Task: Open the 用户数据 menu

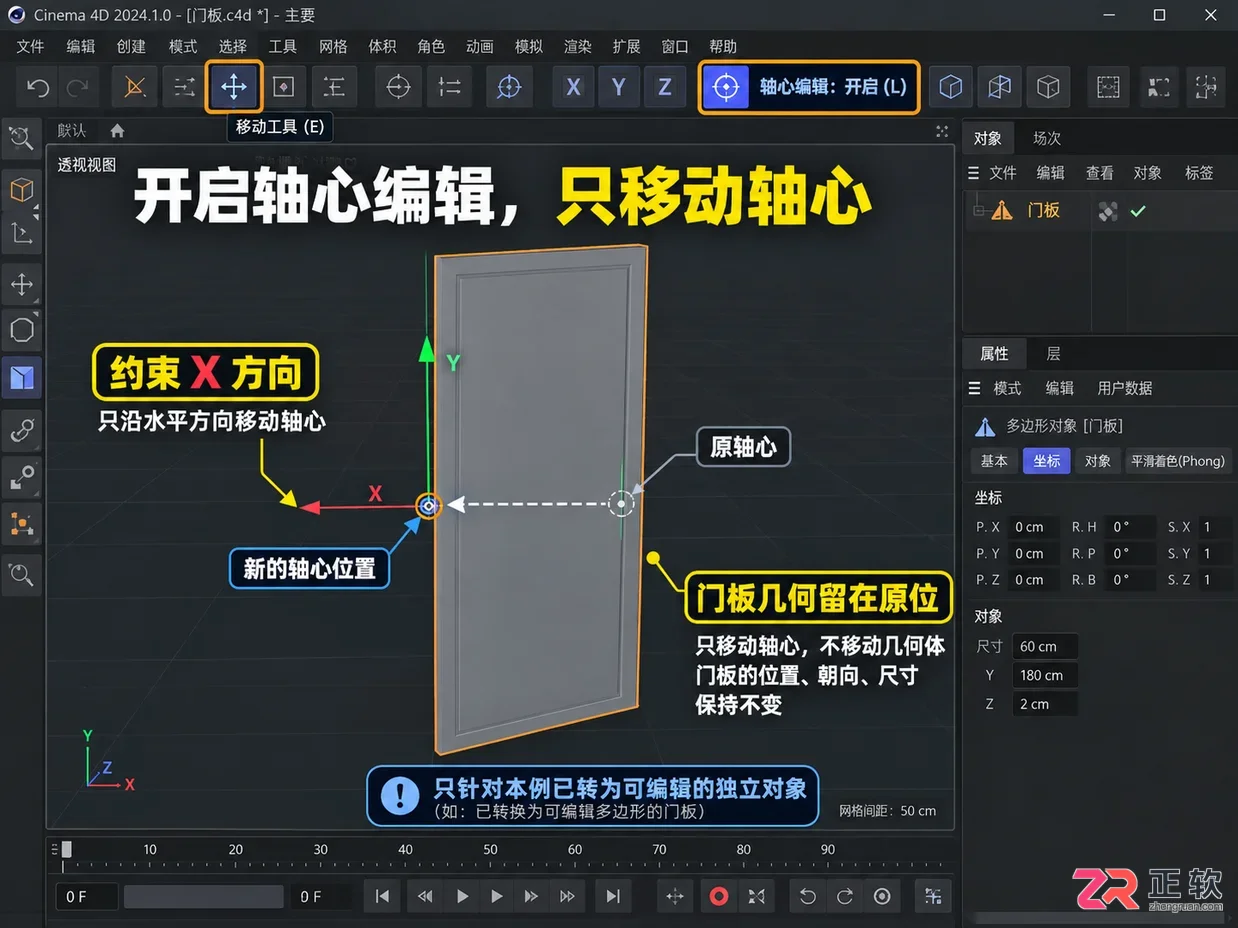Action: [1125, 388]
